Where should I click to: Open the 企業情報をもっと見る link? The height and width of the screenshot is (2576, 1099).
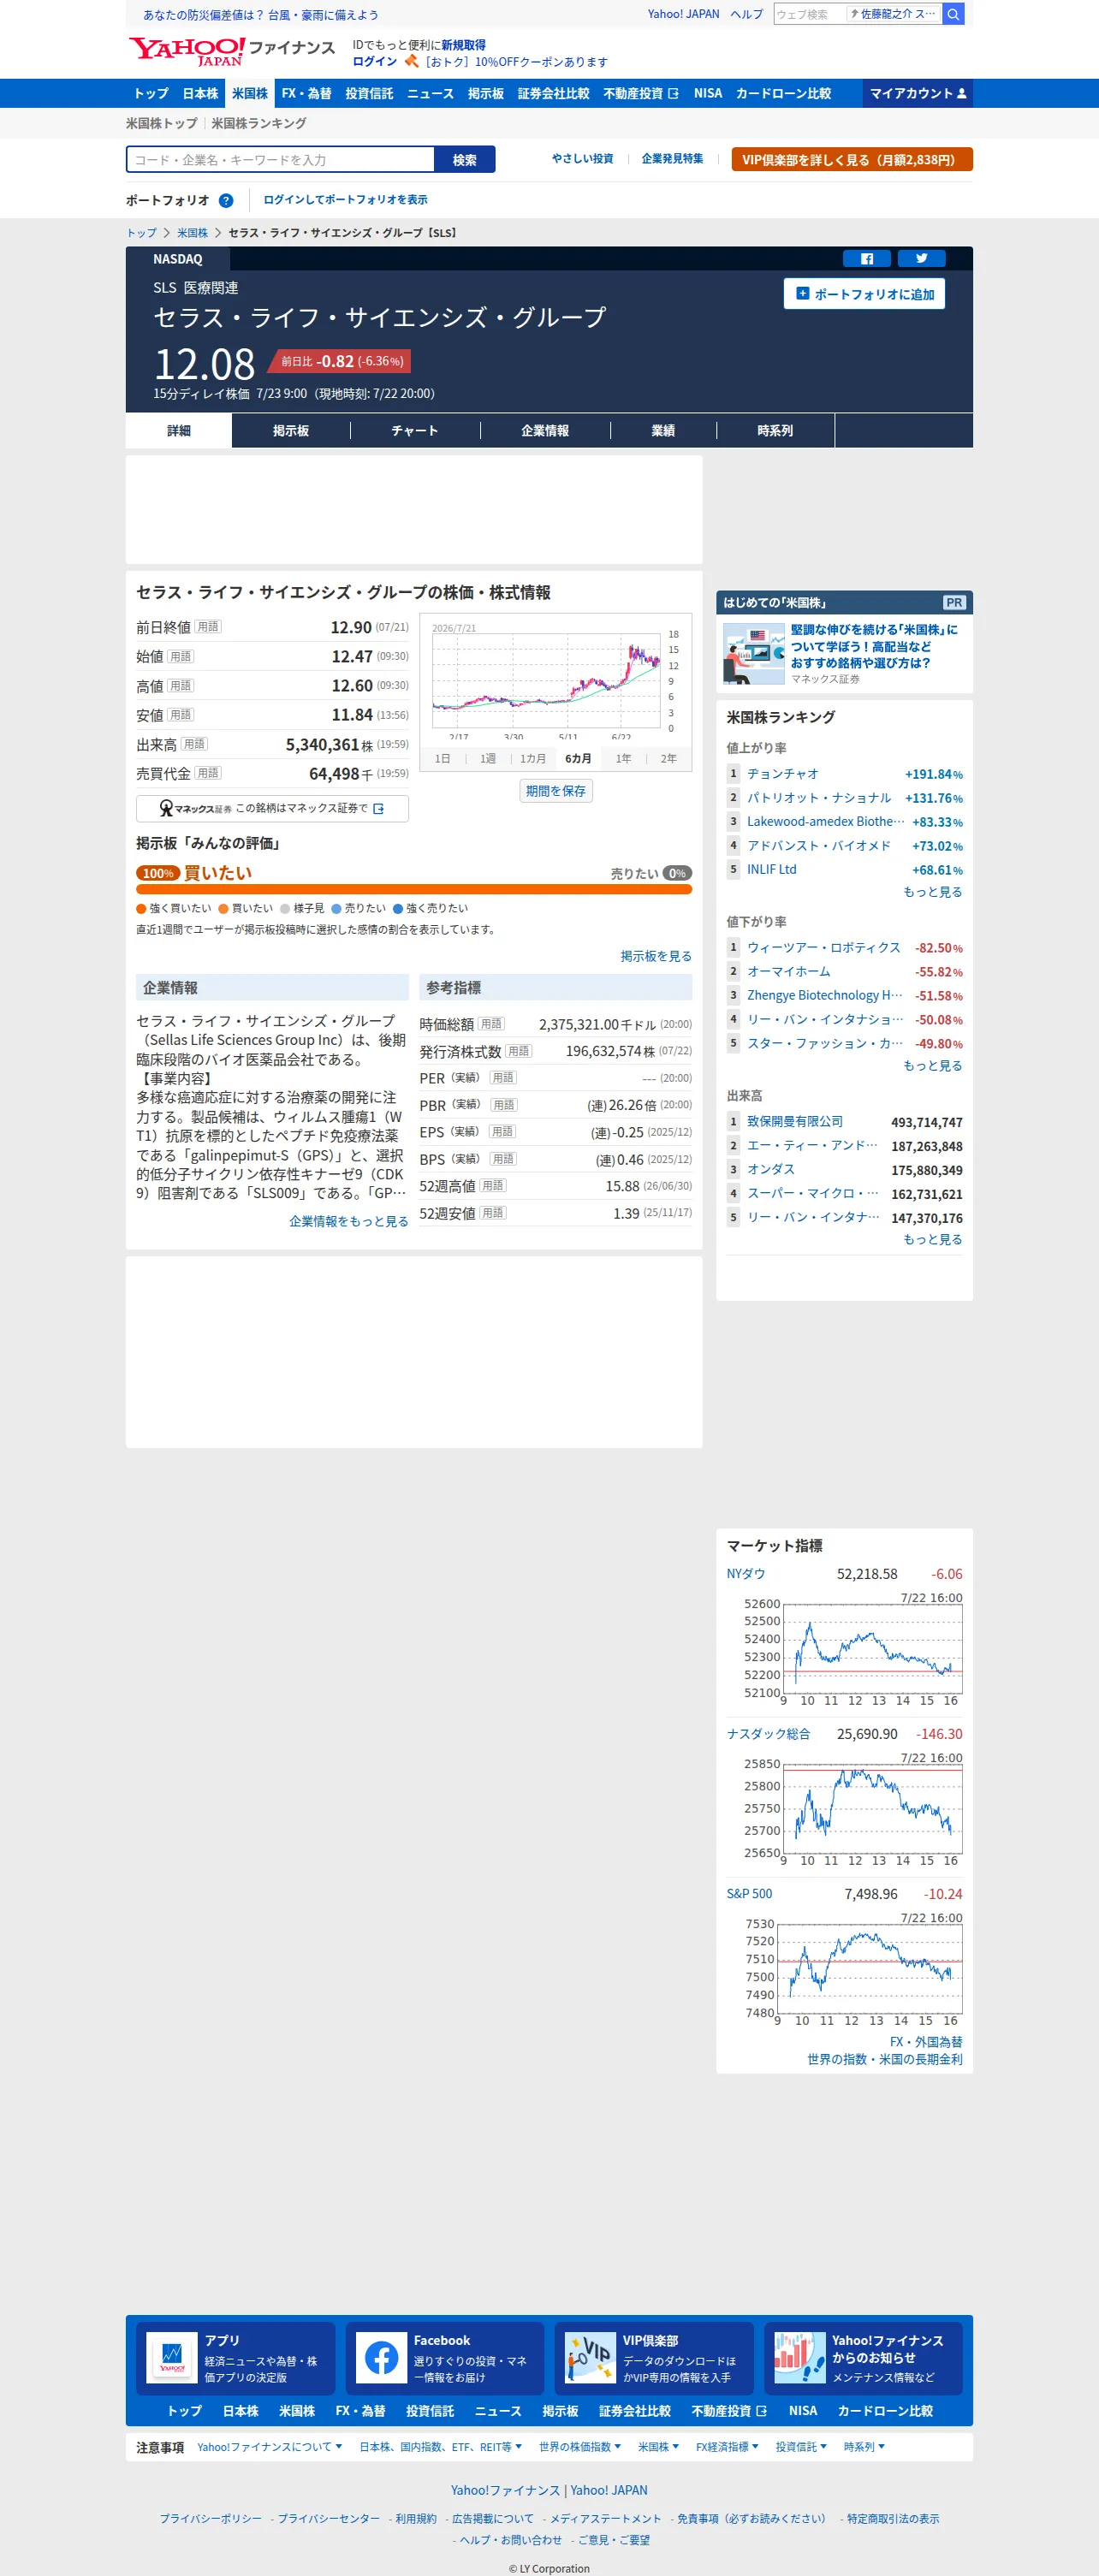click(349, 1221)
